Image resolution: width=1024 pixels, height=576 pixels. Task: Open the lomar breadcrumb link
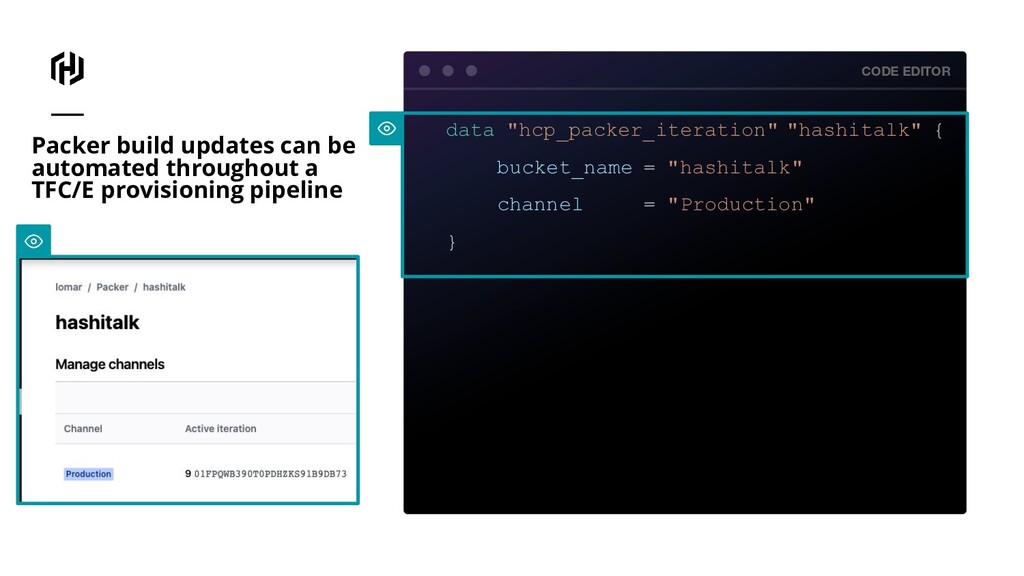[69, 287]
